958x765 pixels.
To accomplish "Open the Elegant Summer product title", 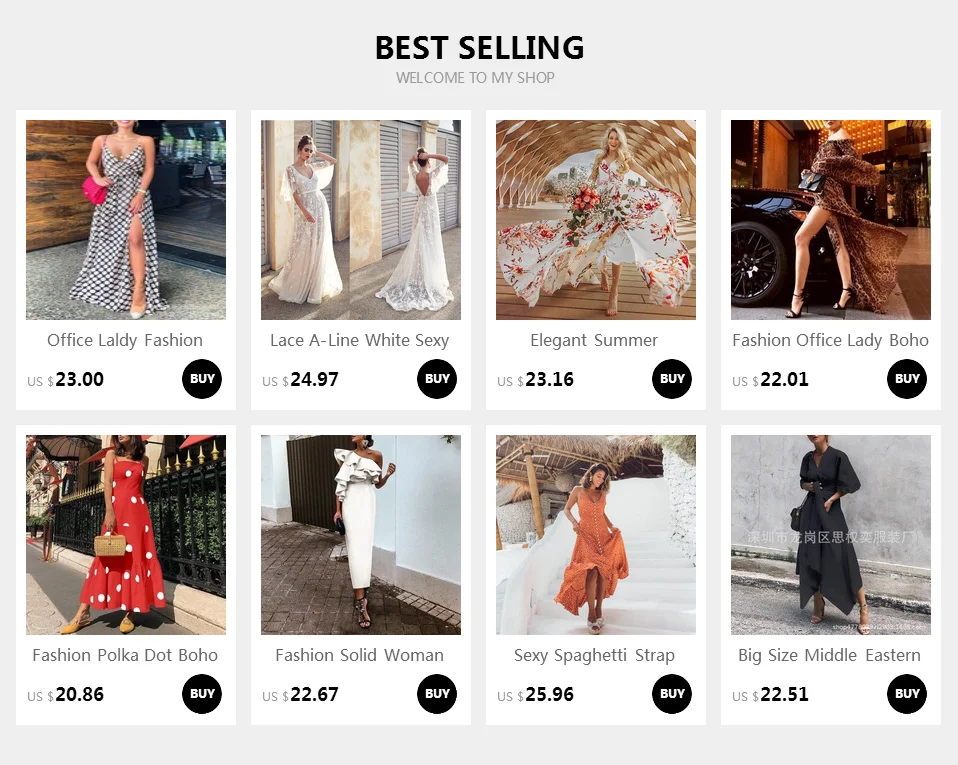I will point(594,340).
